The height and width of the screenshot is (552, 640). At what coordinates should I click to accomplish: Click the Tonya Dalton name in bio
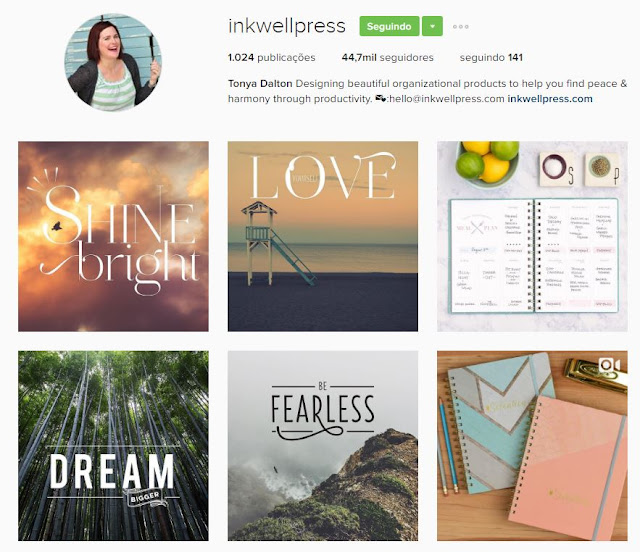pos(260,84)
